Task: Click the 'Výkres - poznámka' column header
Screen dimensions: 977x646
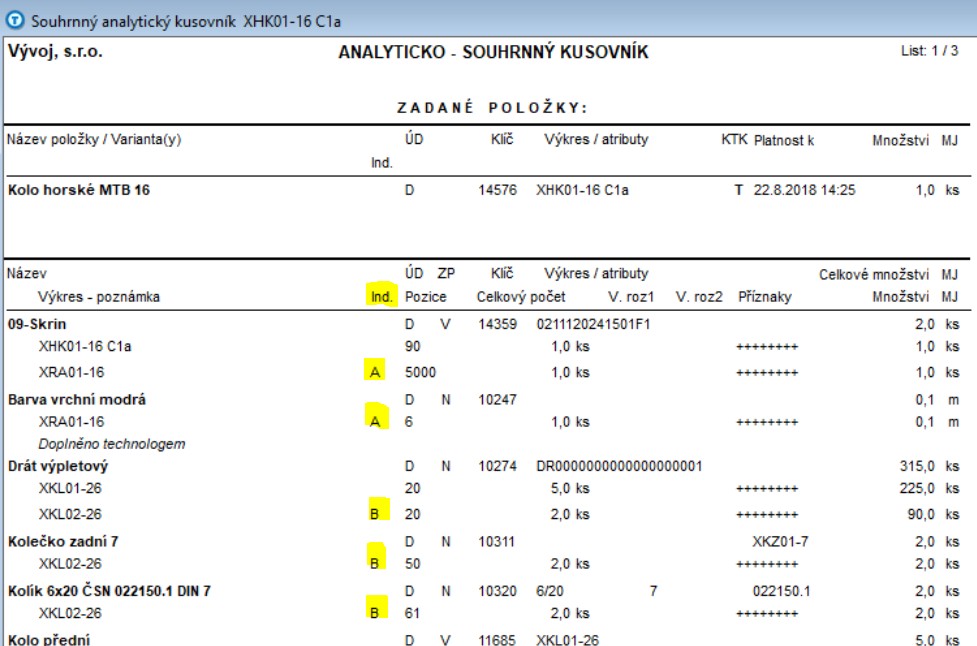Action: pyautogui.click(x=99, y=297)
